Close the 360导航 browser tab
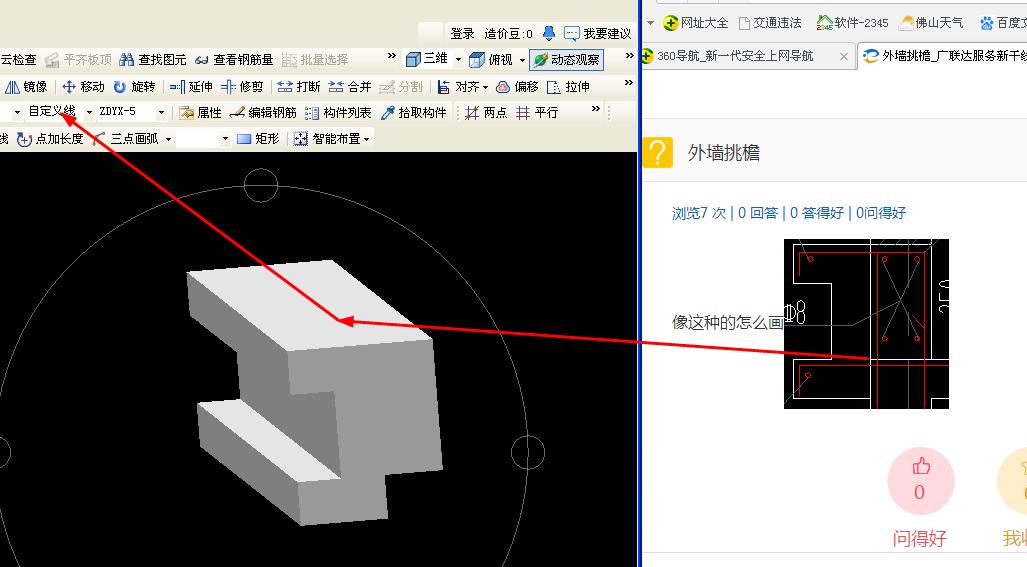Image resolution: width=1027 pixels, height=567 pixels. [844, 57]
